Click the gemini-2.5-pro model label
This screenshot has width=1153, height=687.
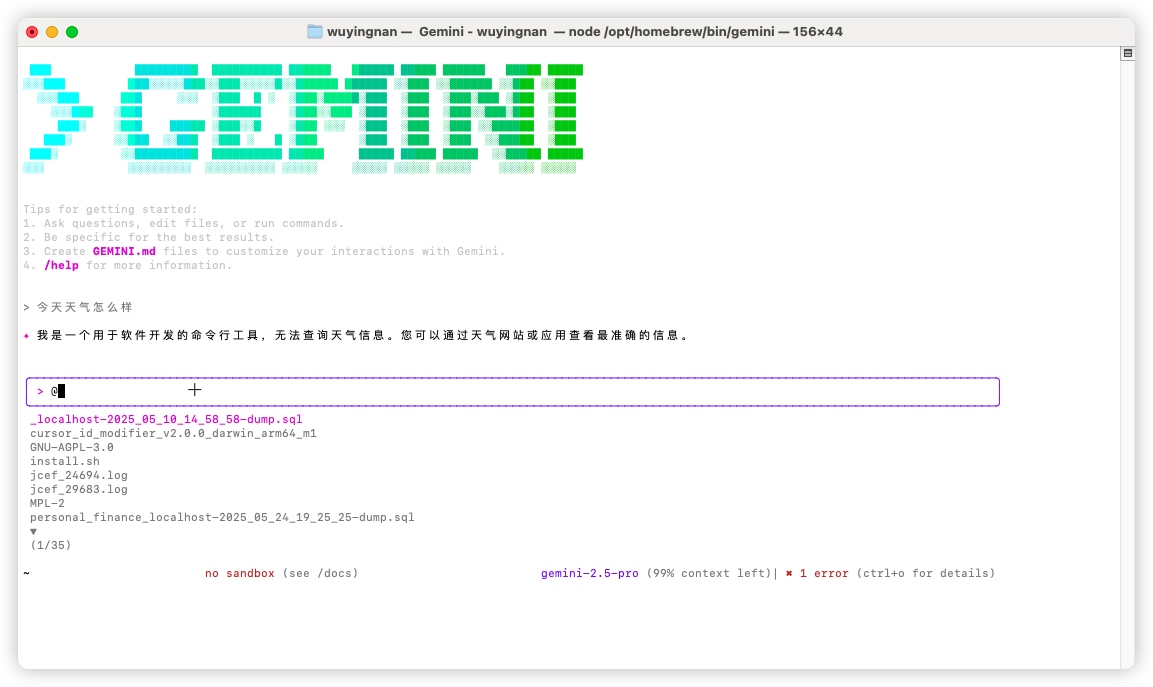click(590, 573)
